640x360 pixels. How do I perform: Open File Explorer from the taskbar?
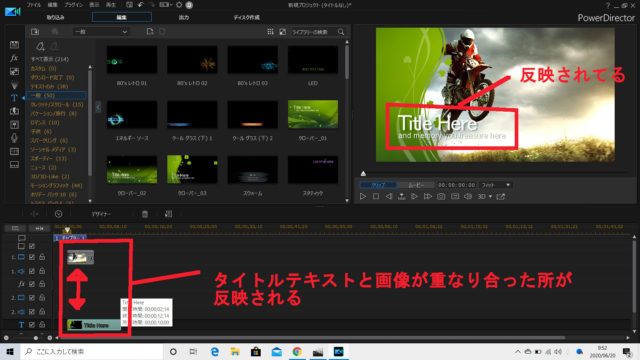click(235, 351)
